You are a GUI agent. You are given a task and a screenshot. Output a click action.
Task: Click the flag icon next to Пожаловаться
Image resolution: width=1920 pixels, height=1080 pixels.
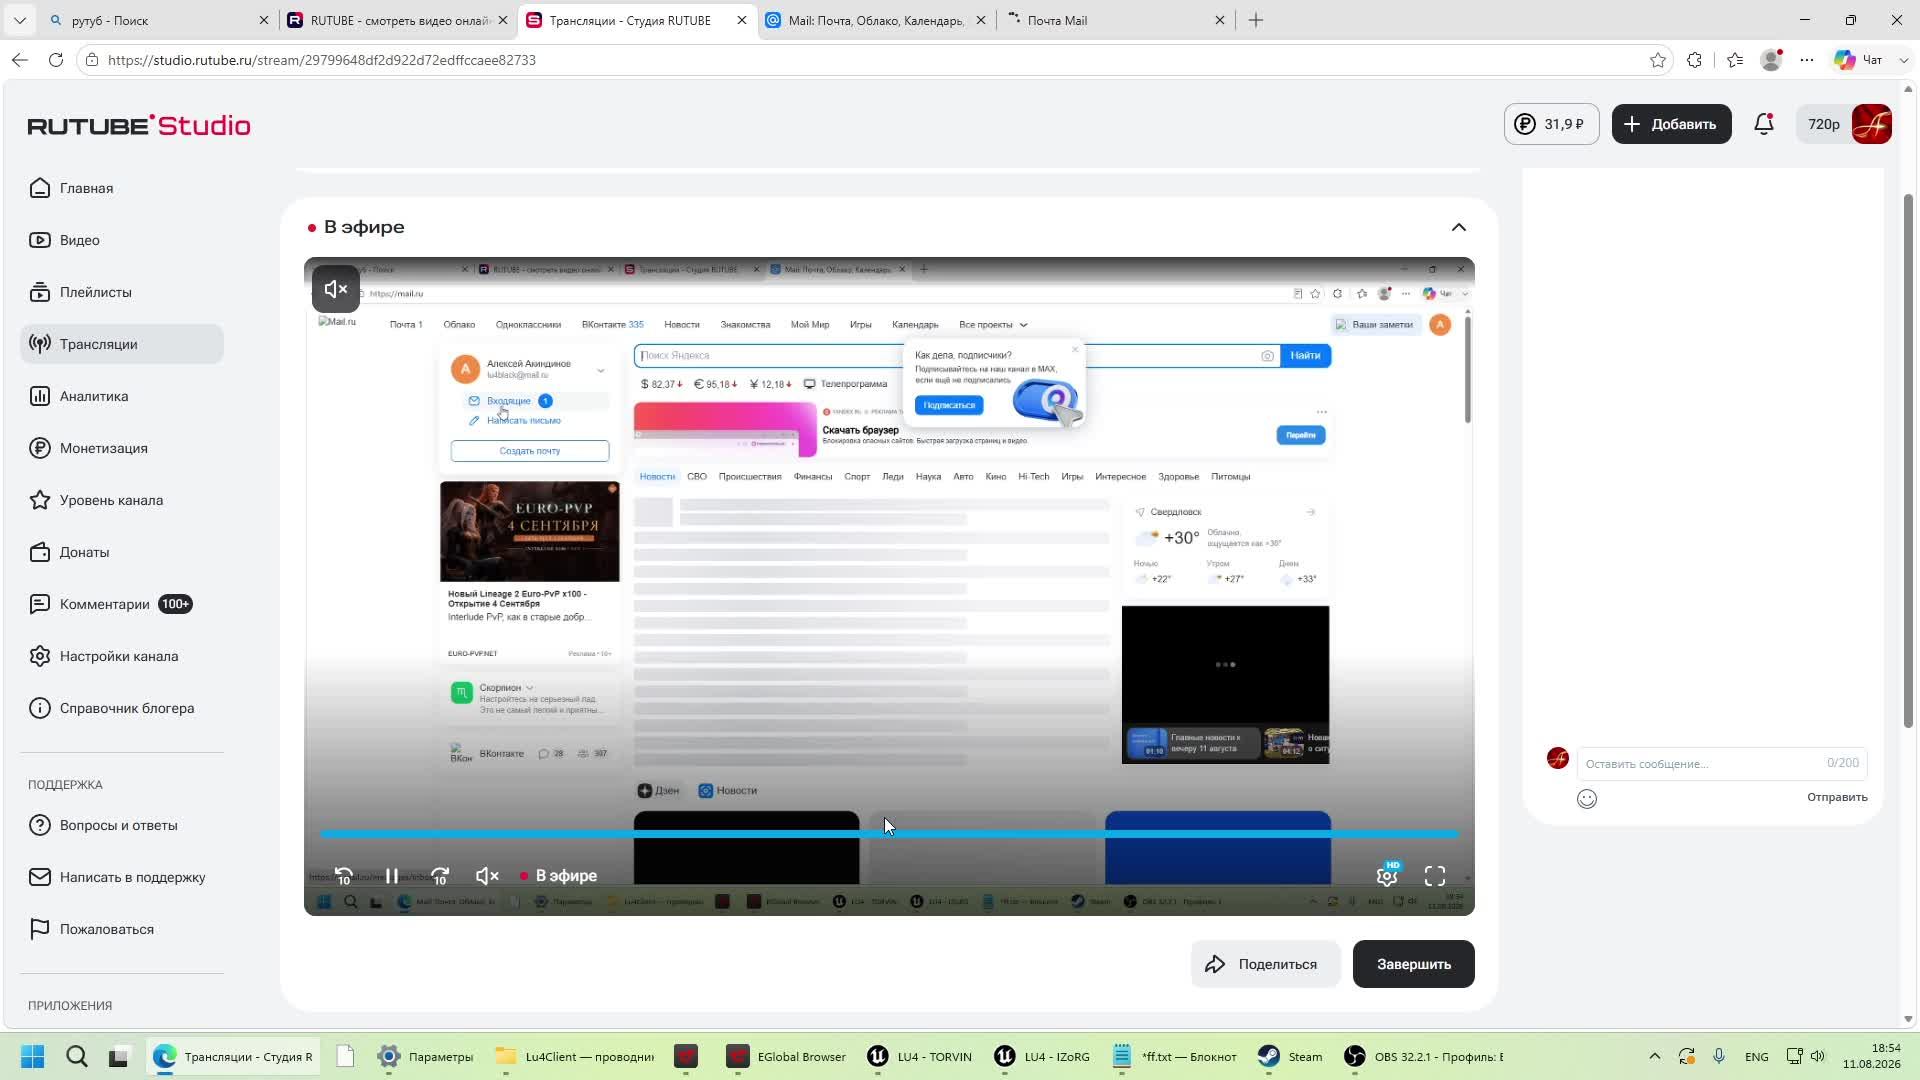pos(40,929)
